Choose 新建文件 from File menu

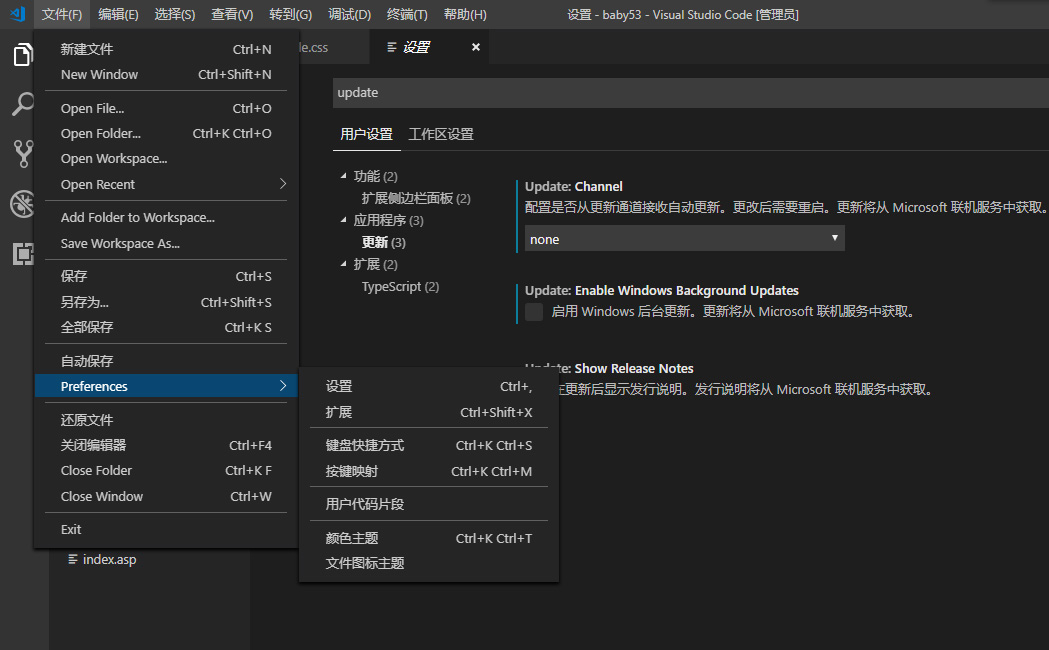166,49
